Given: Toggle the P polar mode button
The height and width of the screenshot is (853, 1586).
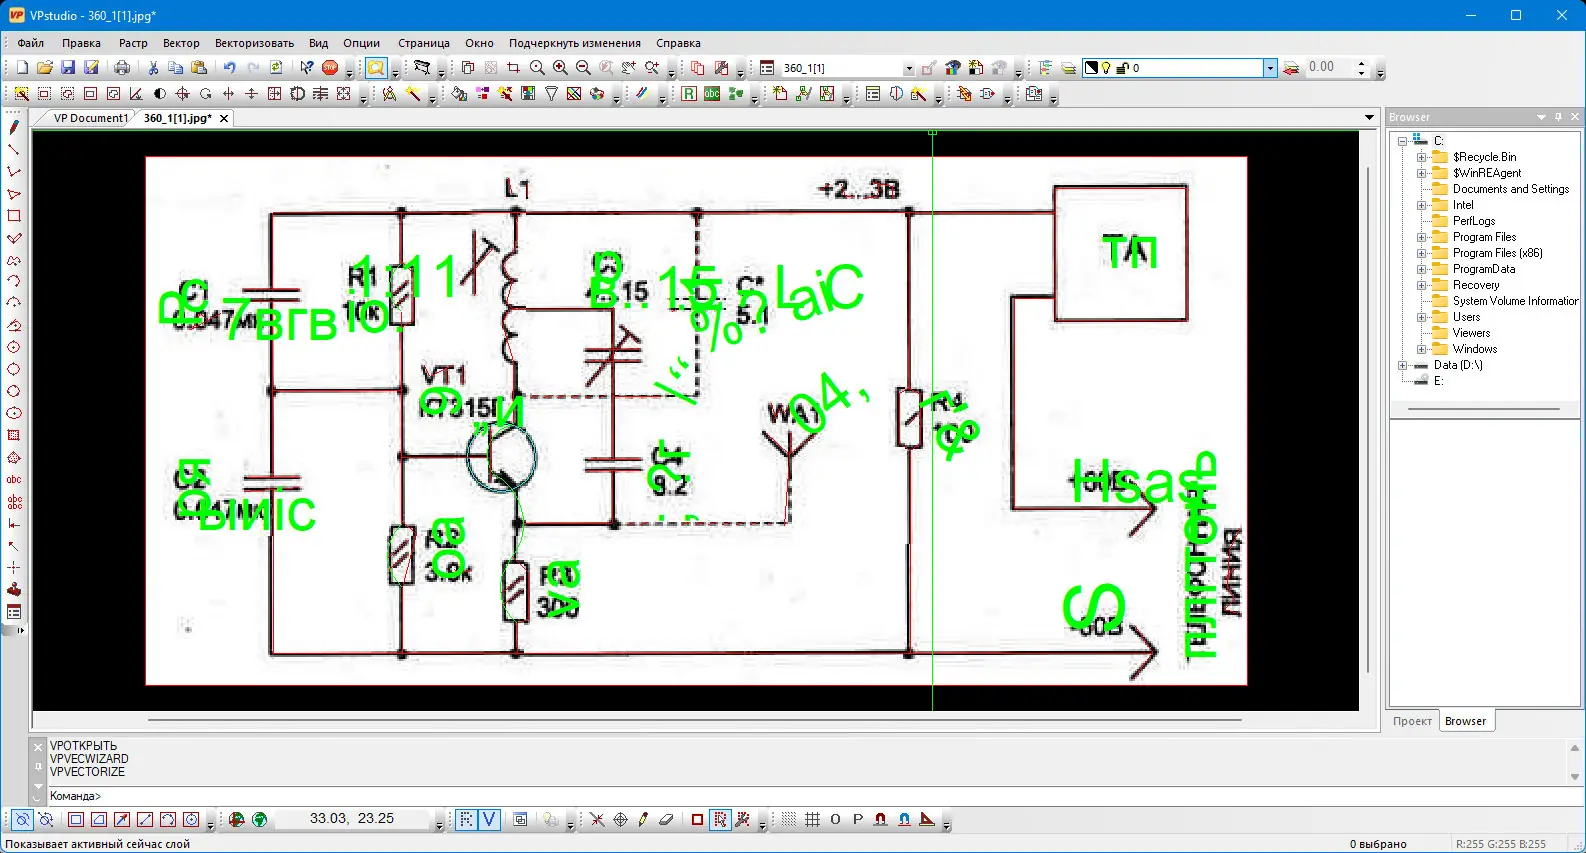Looking at the screenshot, I should (858, 820).
